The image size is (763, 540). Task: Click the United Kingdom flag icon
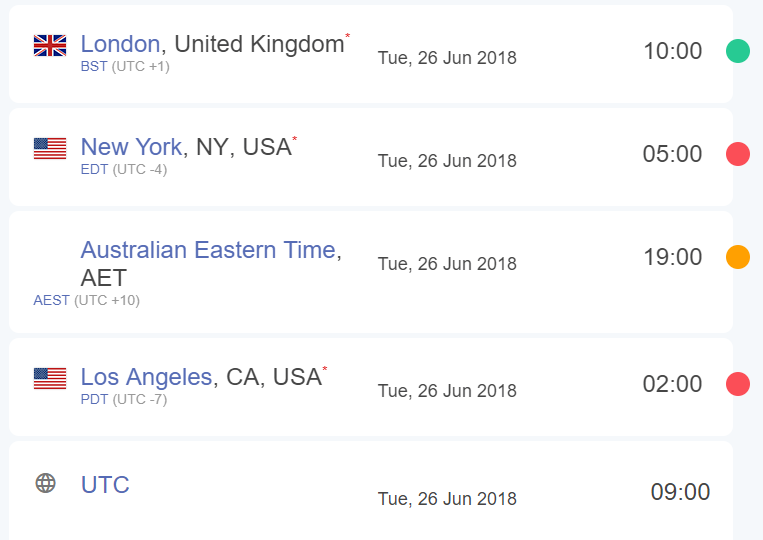coord(50,46)
